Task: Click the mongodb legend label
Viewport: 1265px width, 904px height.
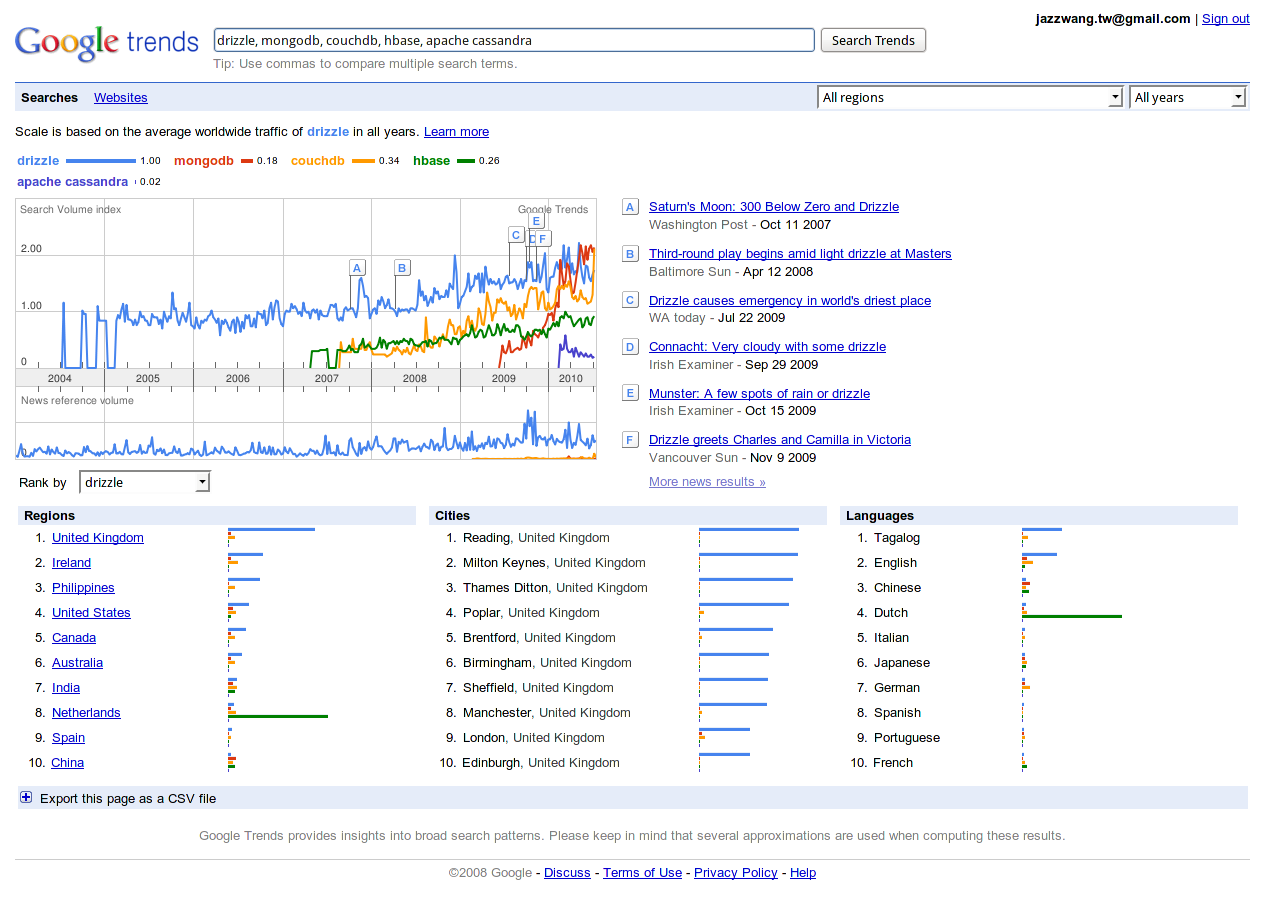Action: 204,161
